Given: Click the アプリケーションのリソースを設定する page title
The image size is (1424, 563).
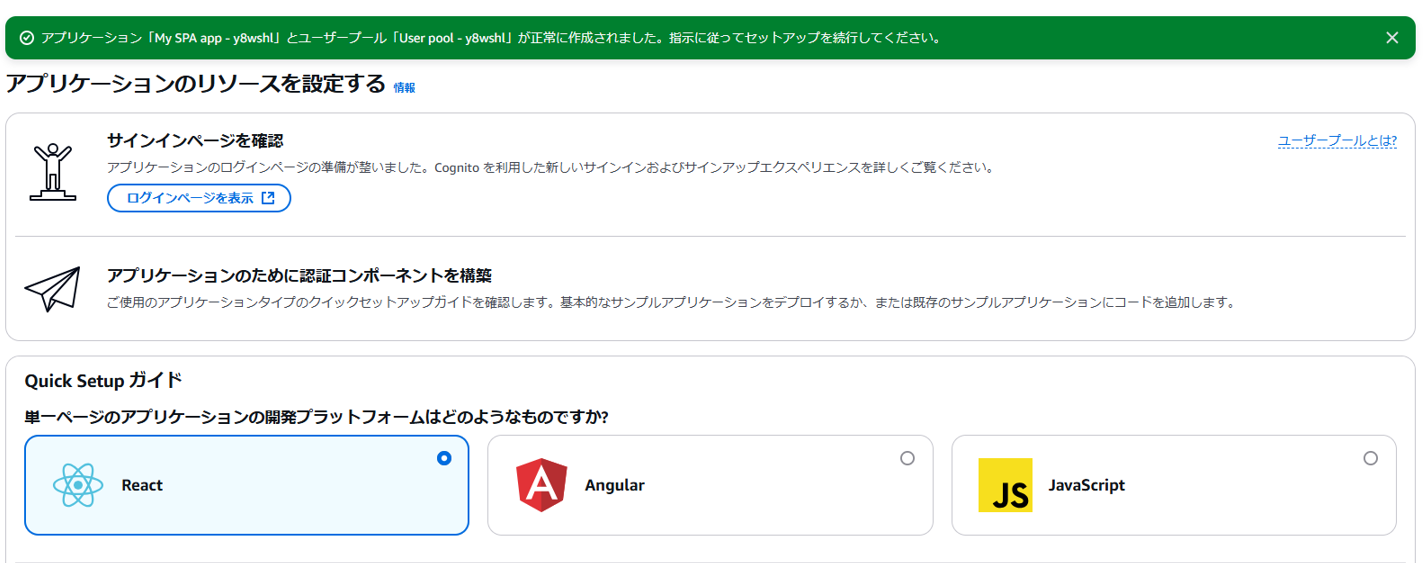Looking at the screenshot, I should 195,84.
